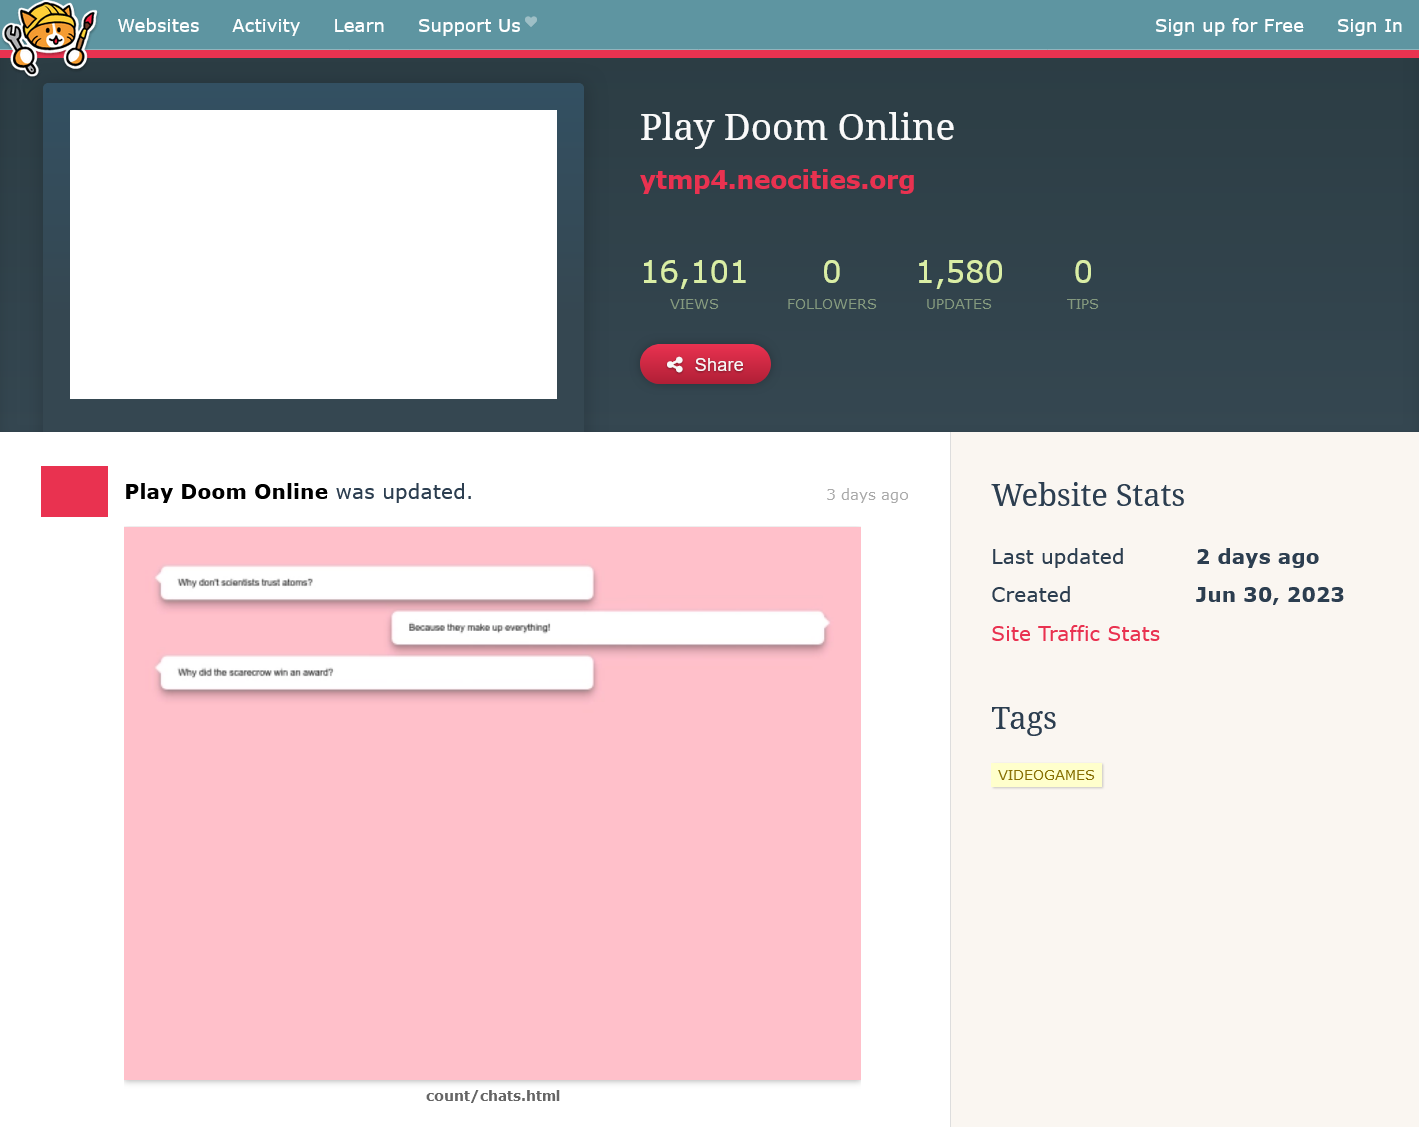Image resolution: width=1419 pixels, height=1127 pixels.
Task: Click the 3 days ago timestamp
Action: click(x=867, y=495)
